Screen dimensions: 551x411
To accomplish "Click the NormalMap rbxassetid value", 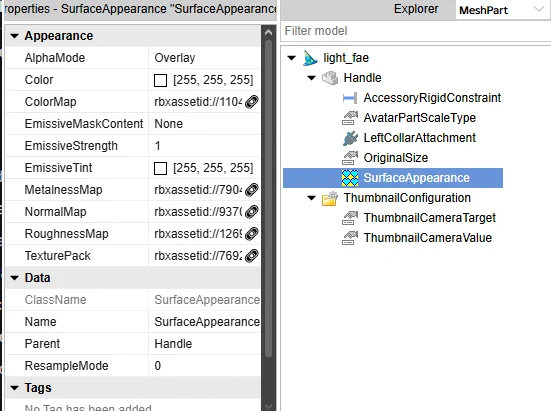I will (198, 212).
